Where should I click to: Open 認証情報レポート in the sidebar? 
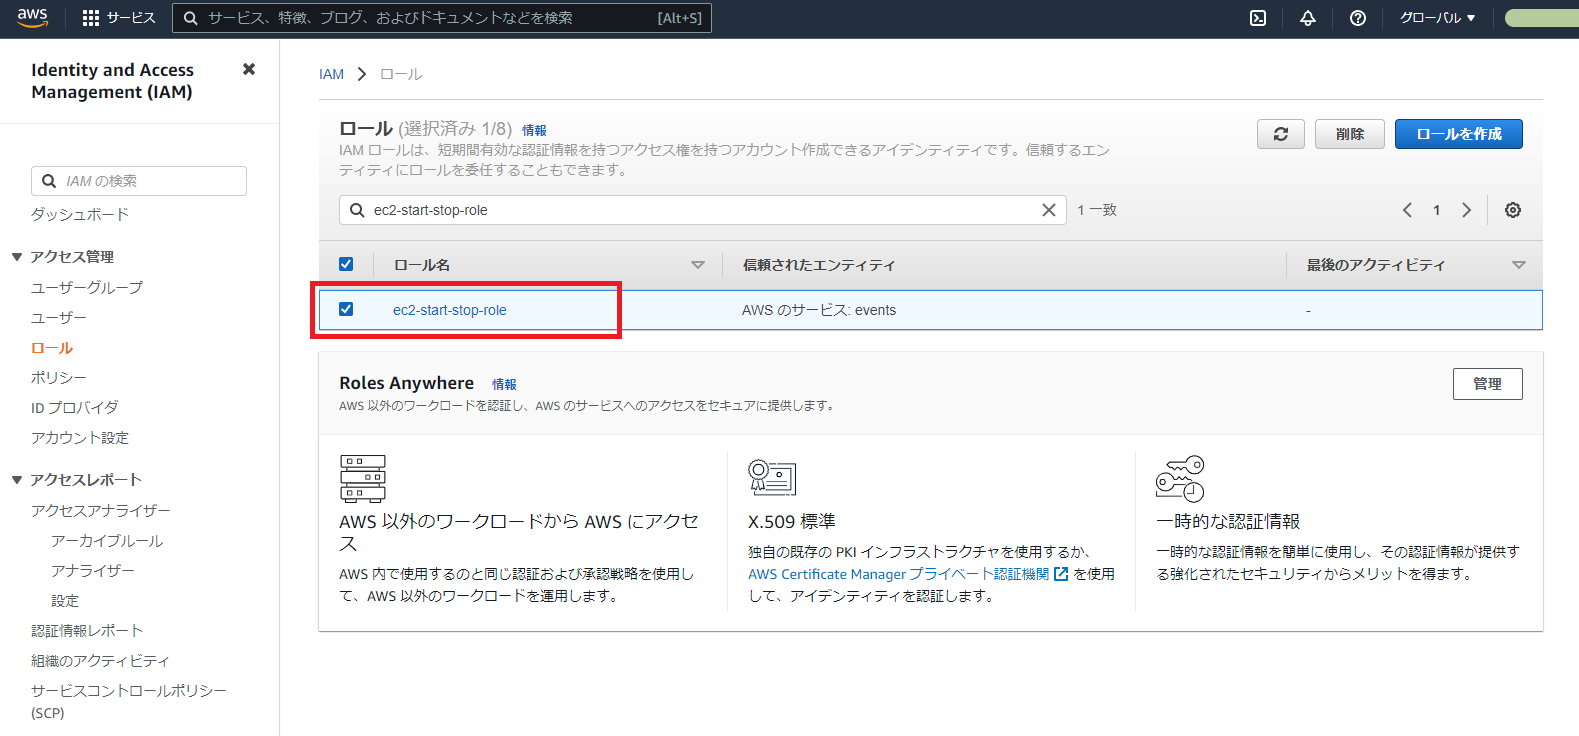click(87, 630)
